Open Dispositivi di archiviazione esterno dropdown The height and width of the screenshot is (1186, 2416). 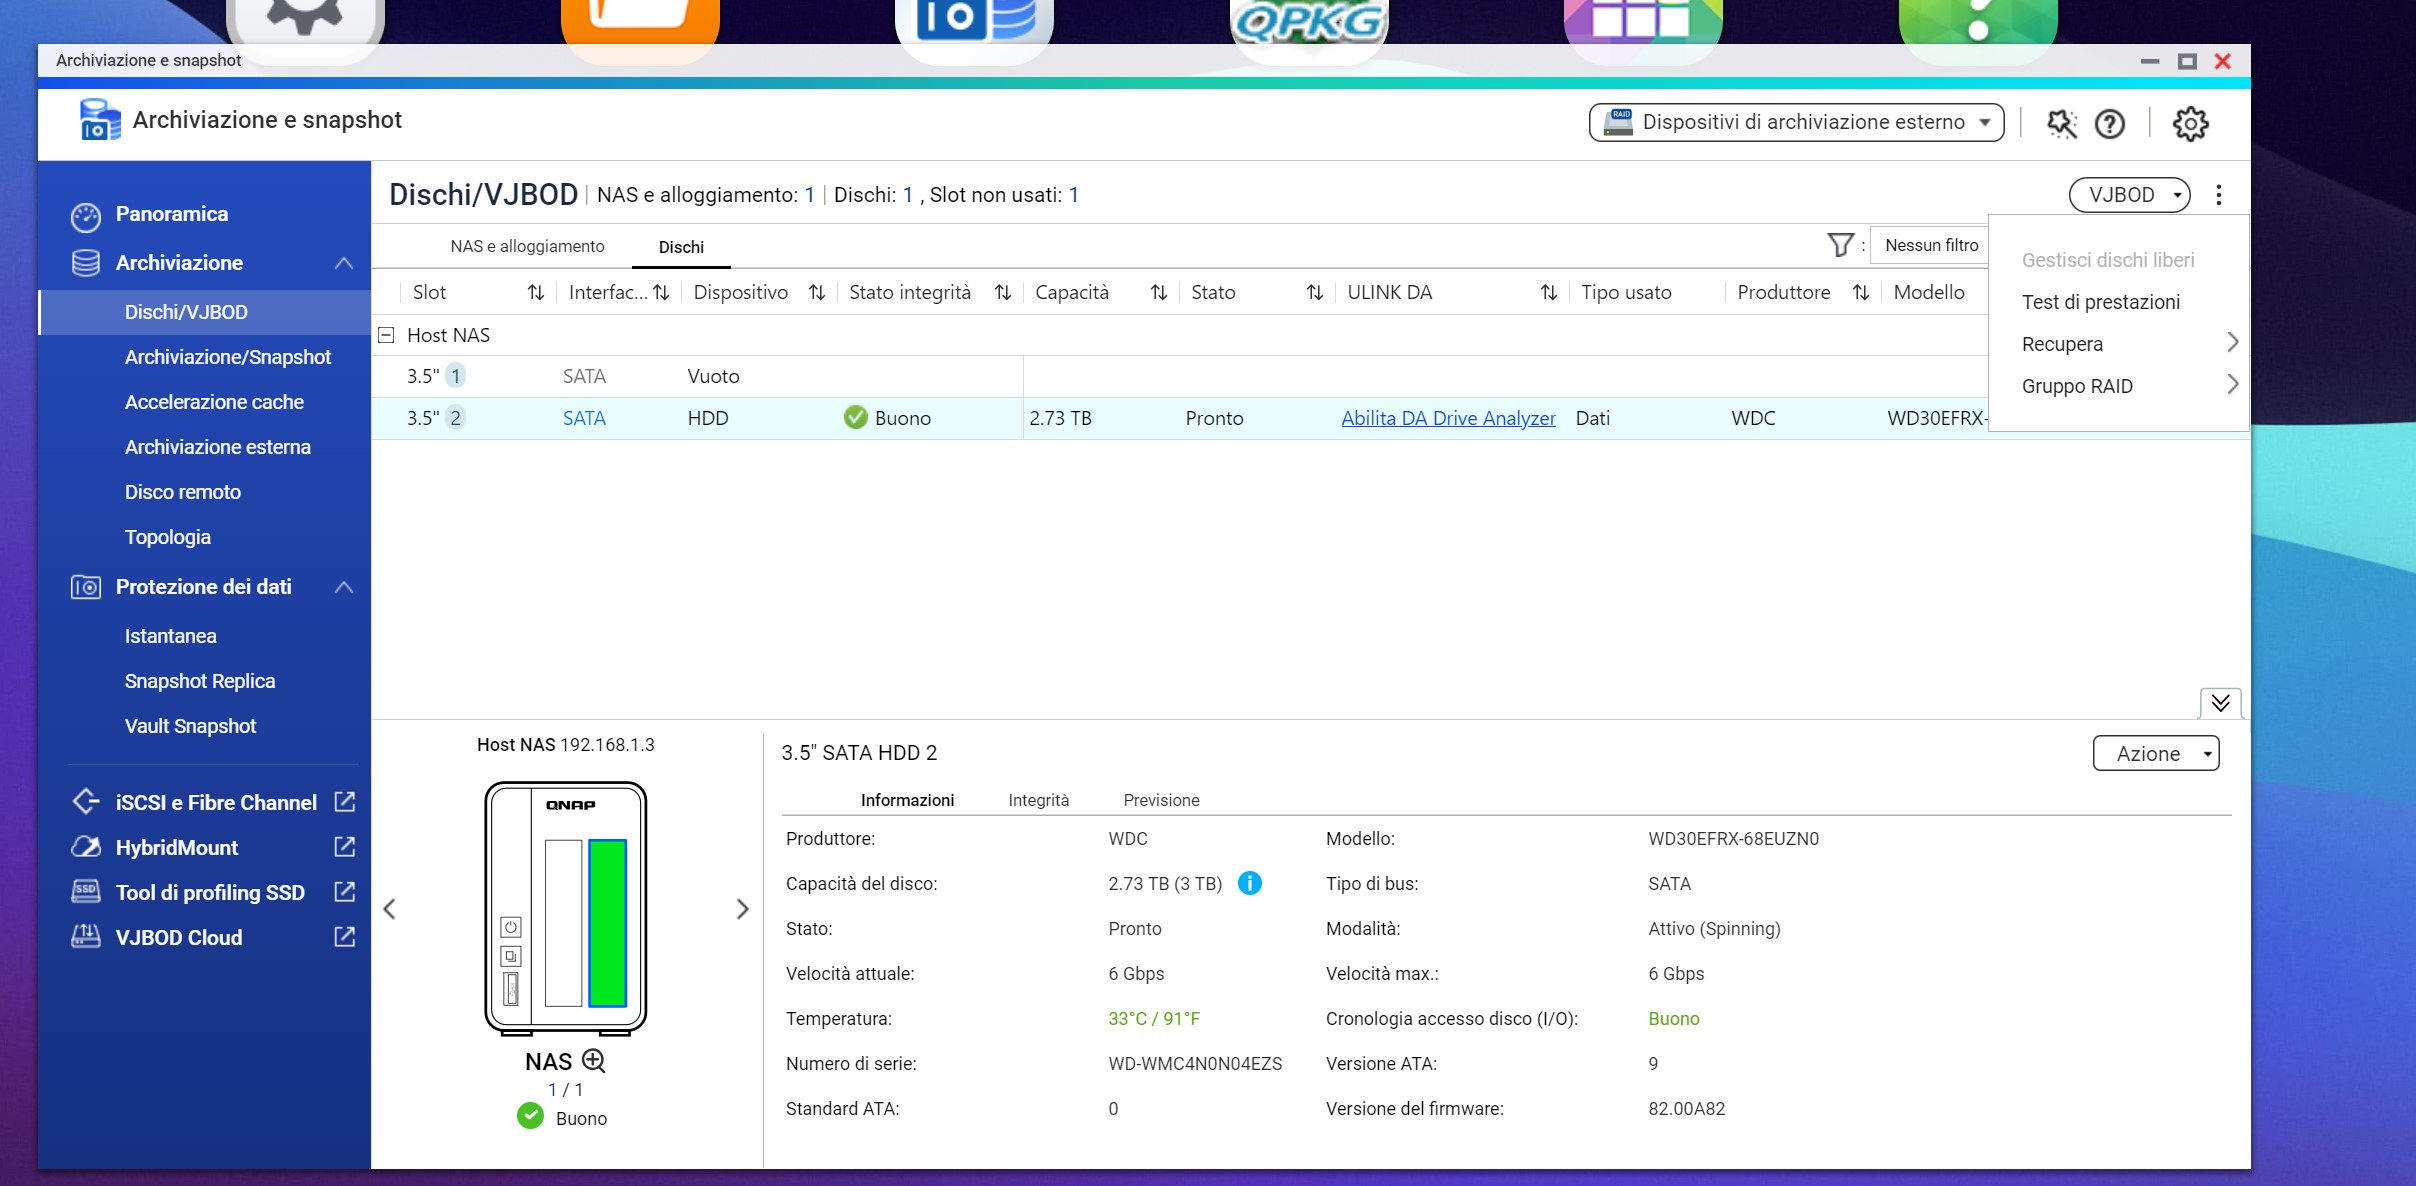pyautogui.click(x=1796, y=122)
